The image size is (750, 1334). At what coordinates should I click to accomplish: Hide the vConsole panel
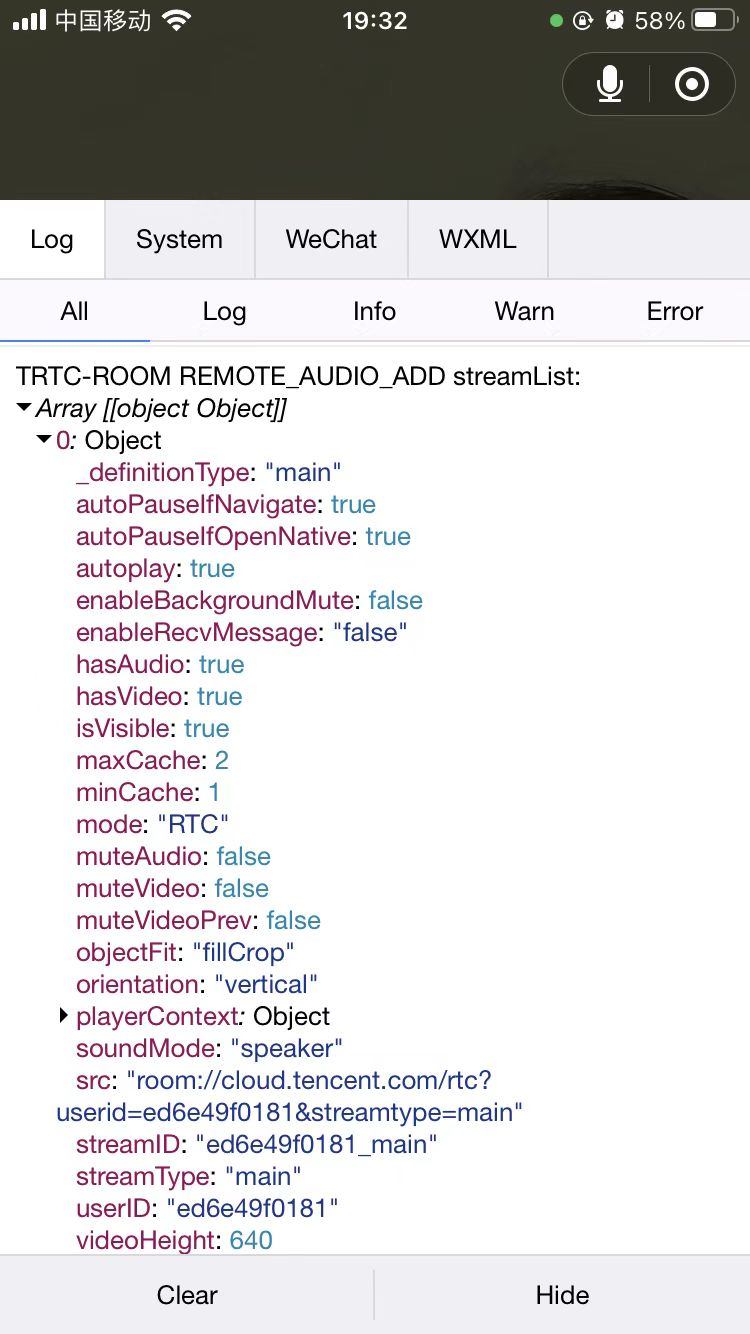[x=563, y=1295]
